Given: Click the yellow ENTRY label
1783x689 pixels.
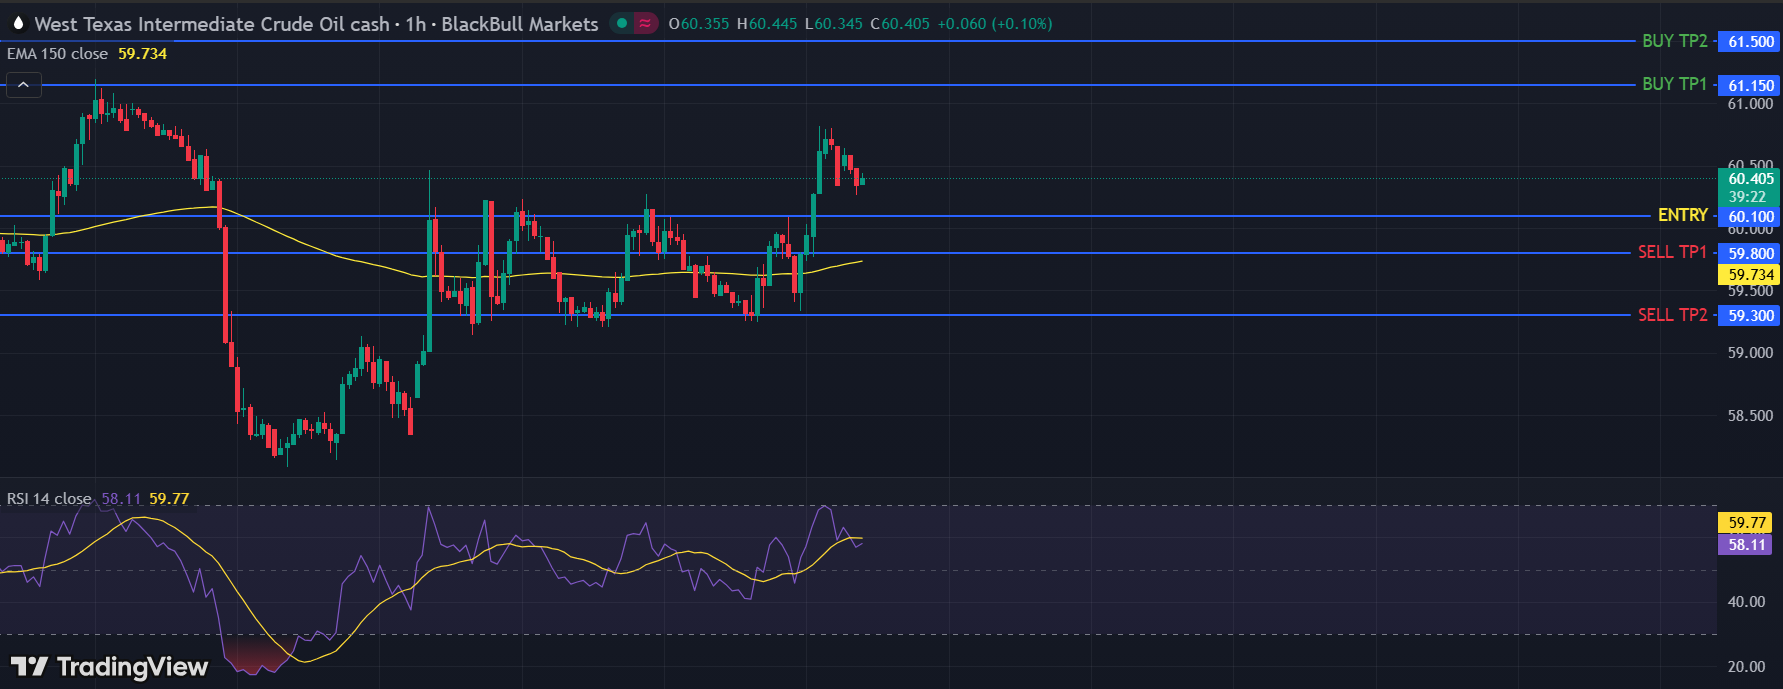Looking at the screenshot, I should 1682,215.
